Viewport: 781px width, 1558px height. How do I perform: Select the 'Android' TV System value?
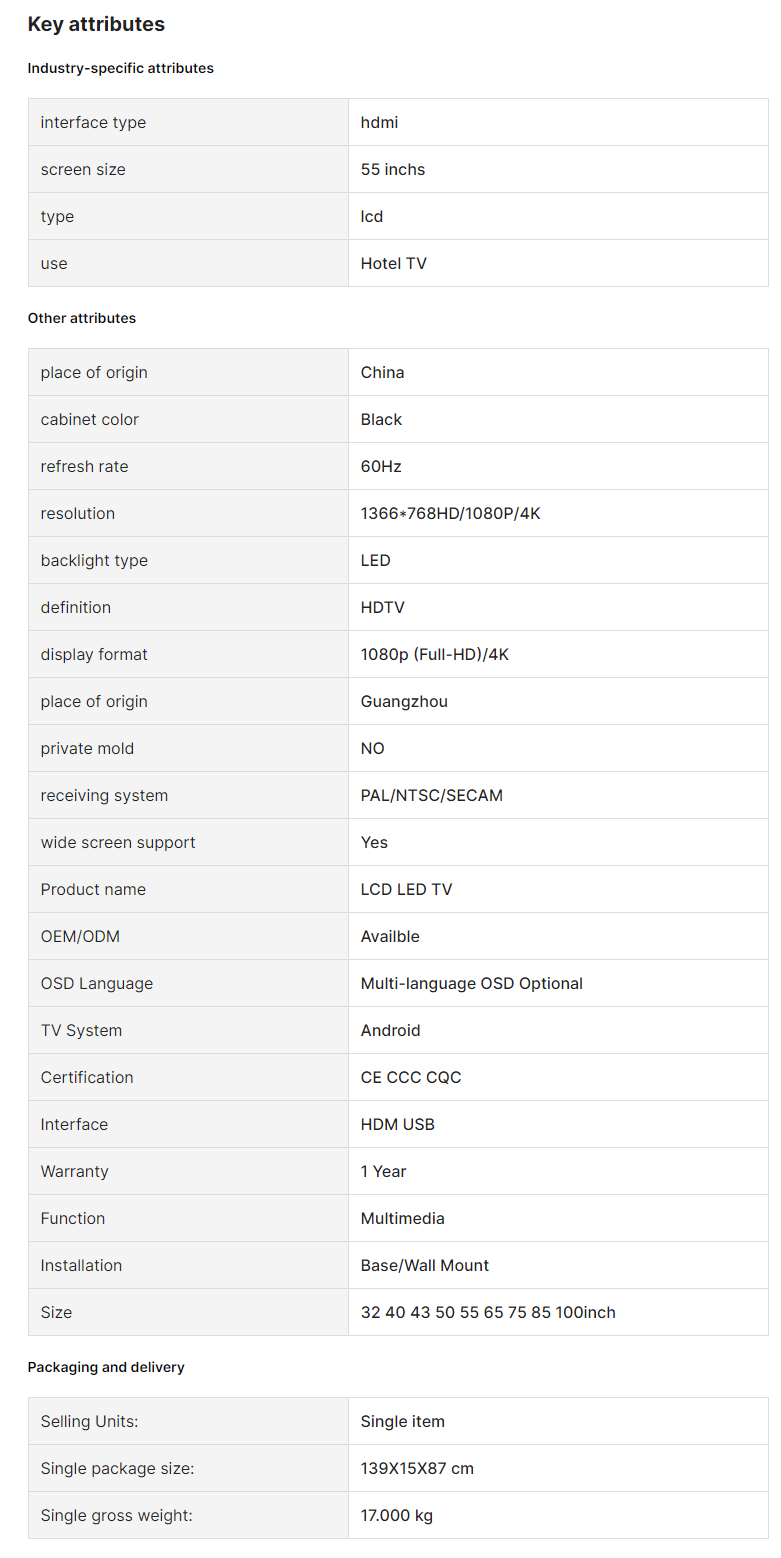391,1030
